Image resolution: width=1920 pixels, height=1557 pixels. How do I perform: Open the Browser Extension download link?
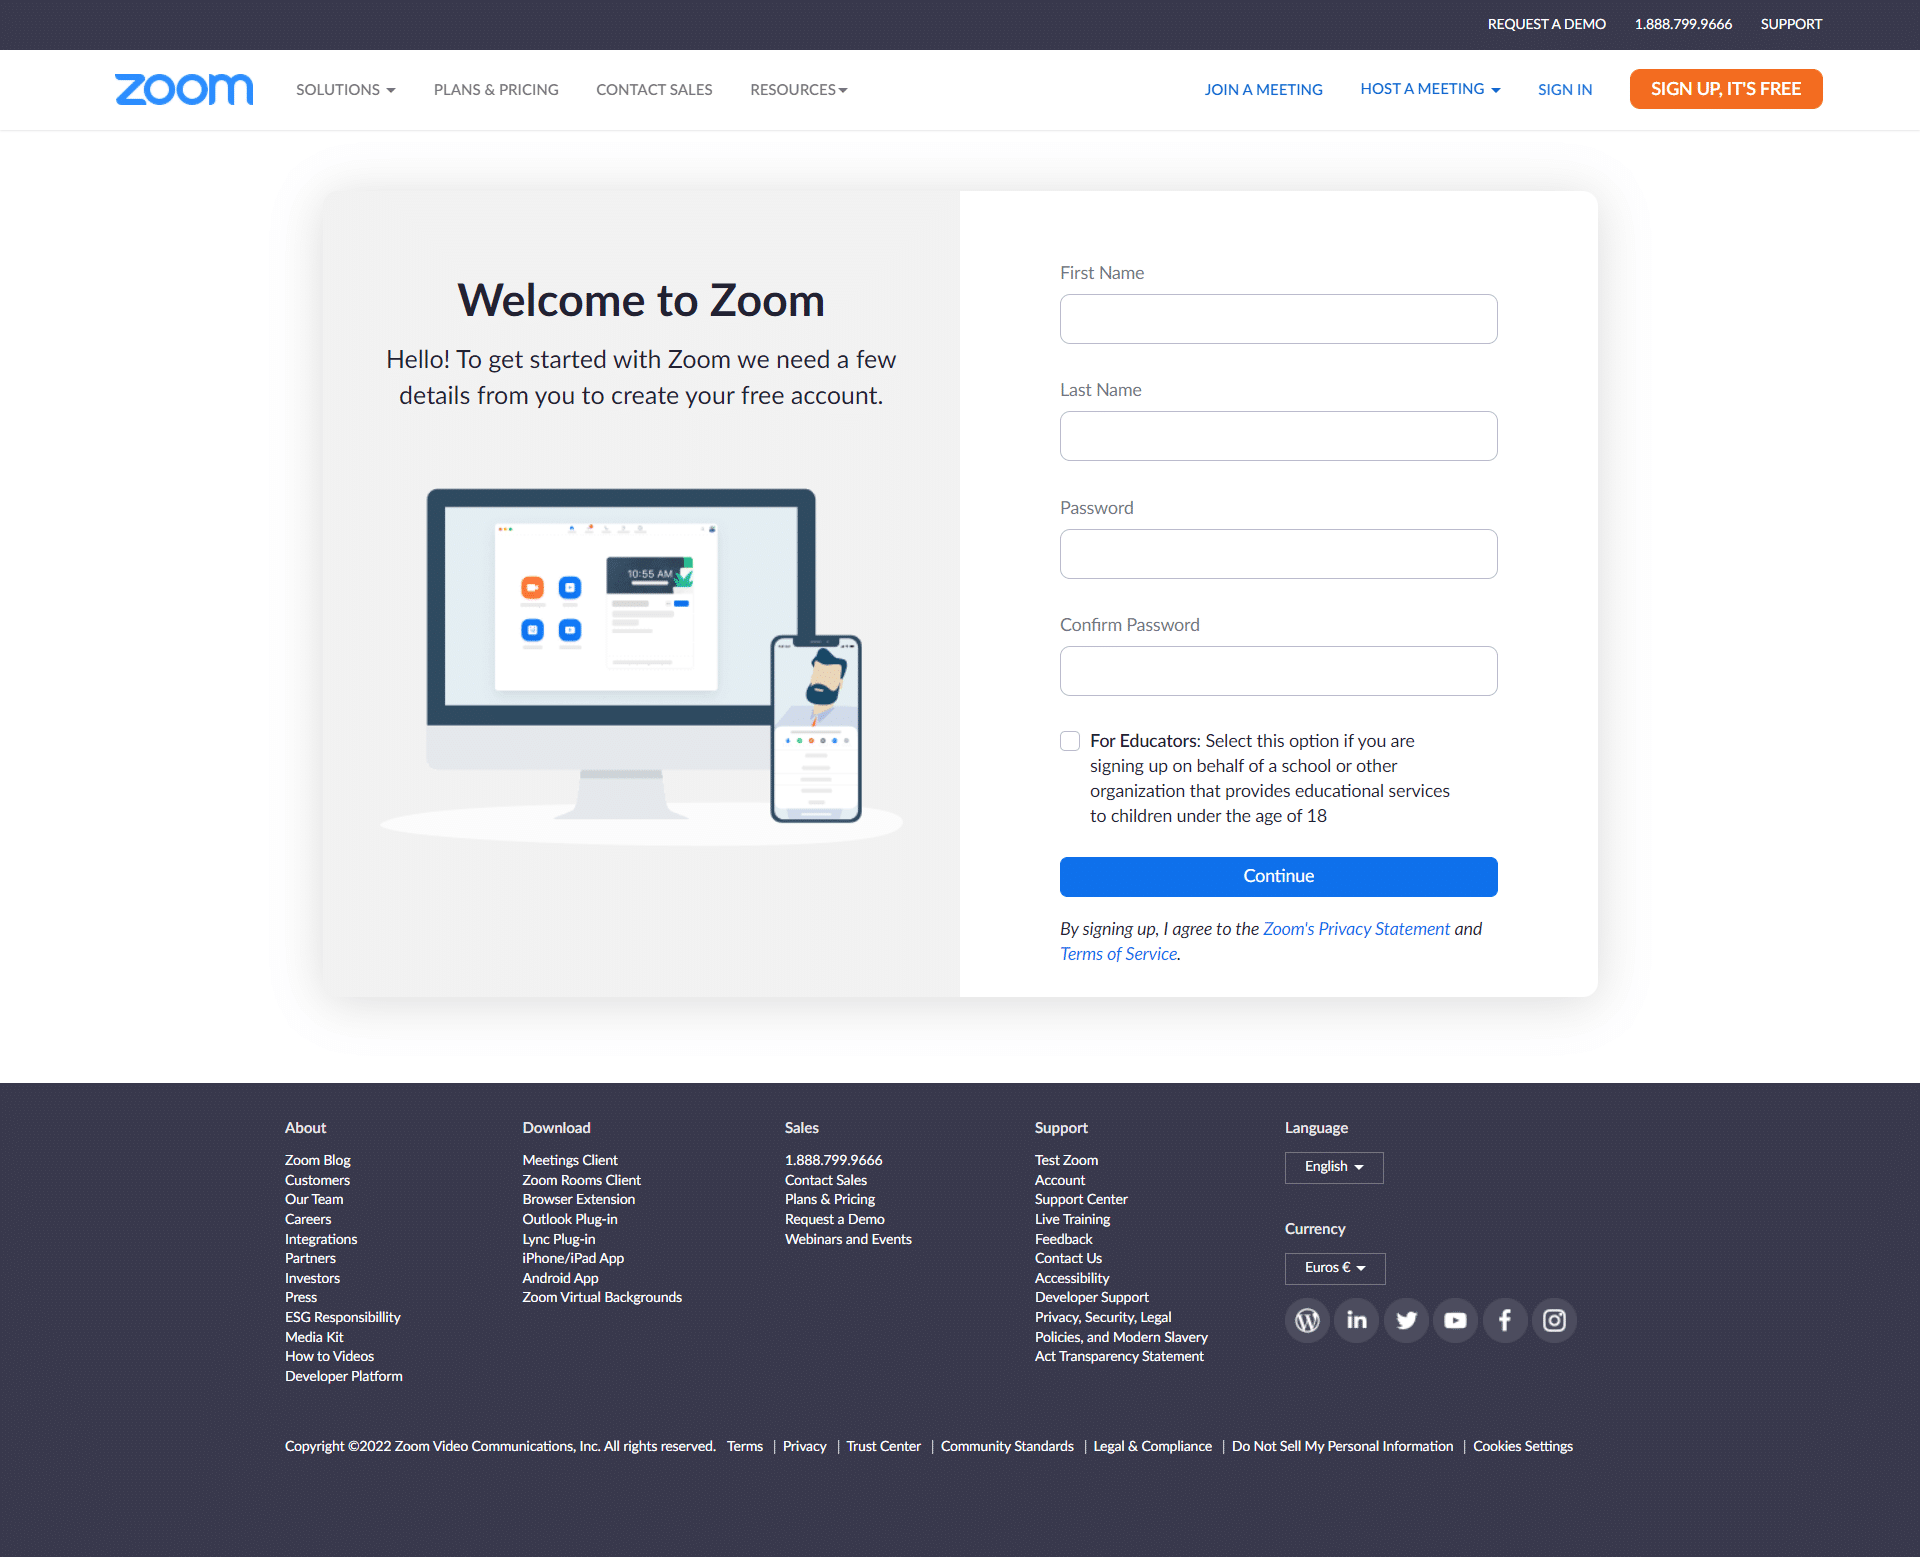pos(578,1199)
